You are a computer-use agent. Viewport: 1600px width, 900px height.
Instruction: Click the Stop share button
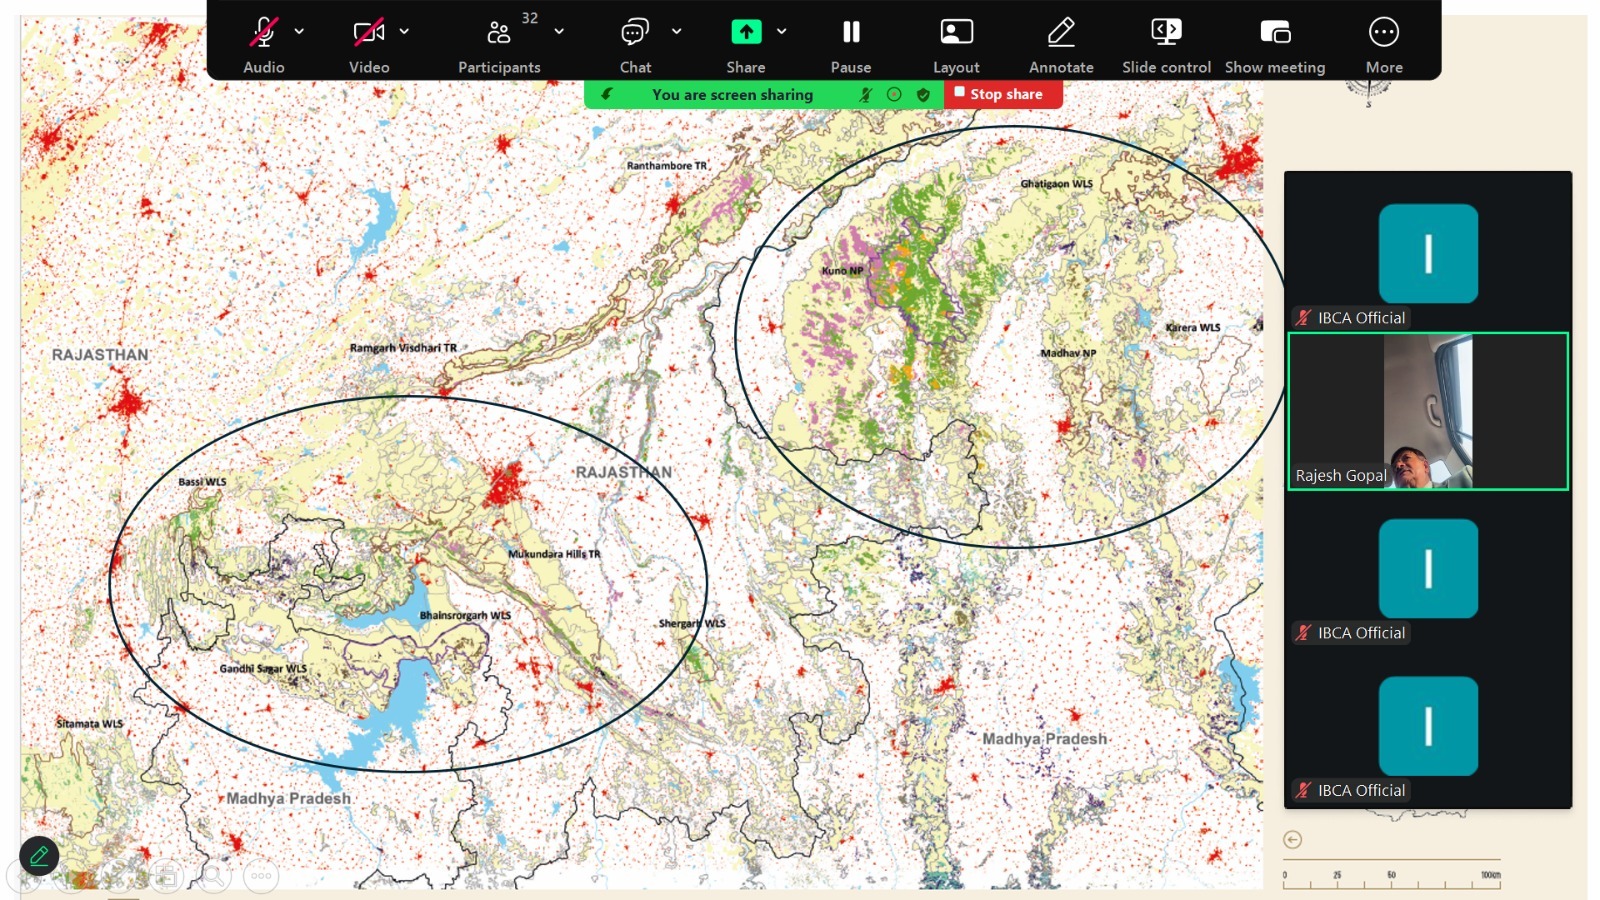[x=1003, y=94]
